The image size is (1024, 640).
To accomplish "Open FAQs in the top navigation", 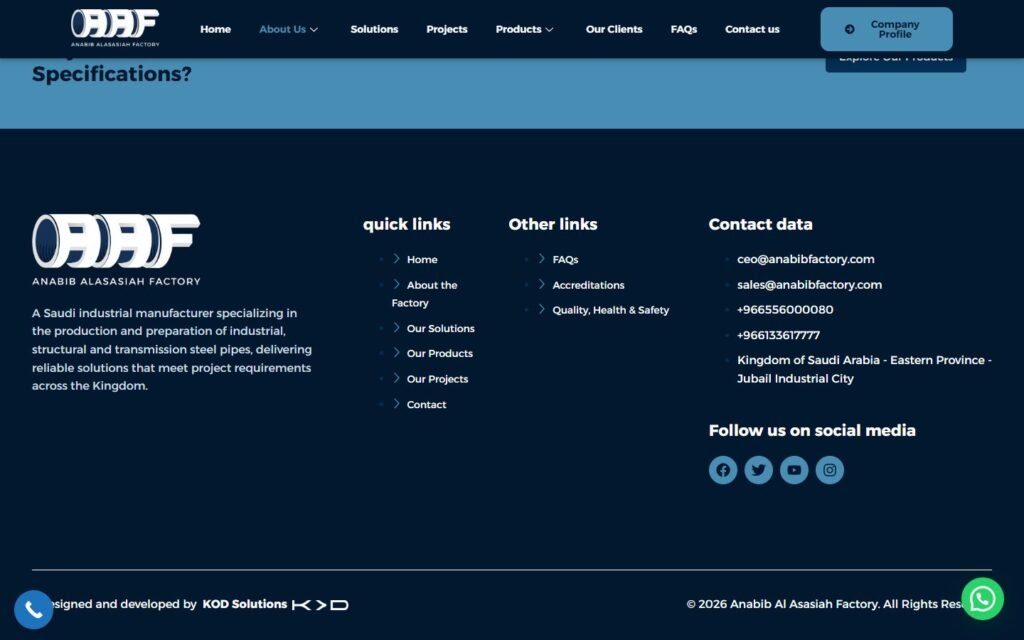I will tap(684, 29).
